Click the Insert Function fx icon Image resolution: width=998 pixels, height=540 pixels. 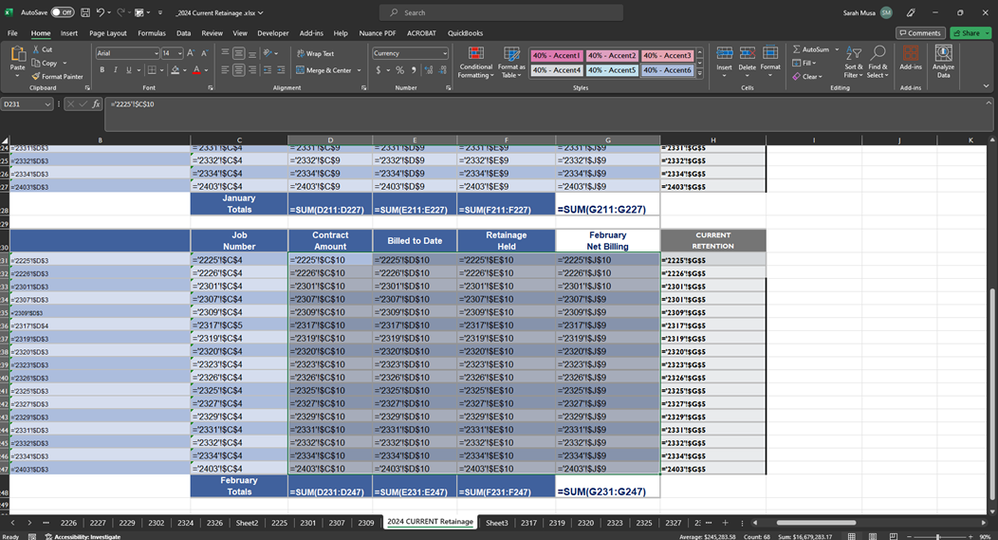click(96, 104)
